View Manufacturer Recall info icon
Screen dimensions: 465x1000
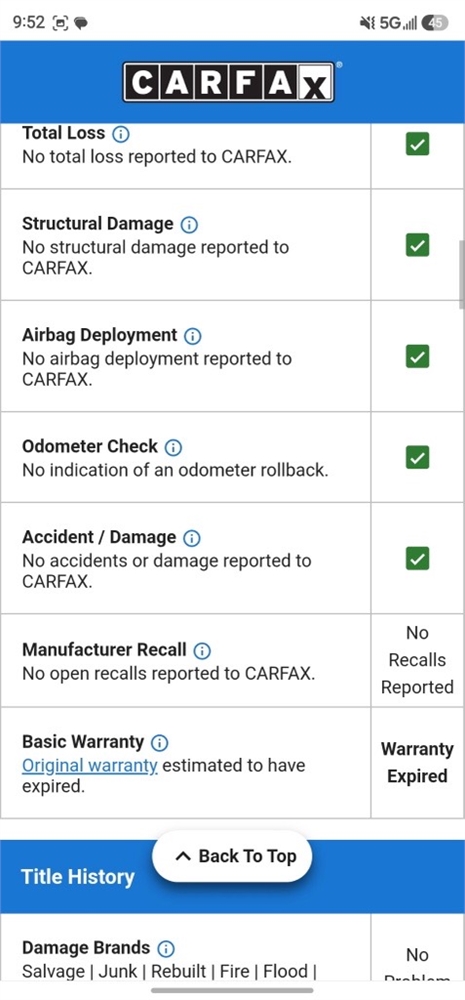pyautogui.click(x=202, y=651)
